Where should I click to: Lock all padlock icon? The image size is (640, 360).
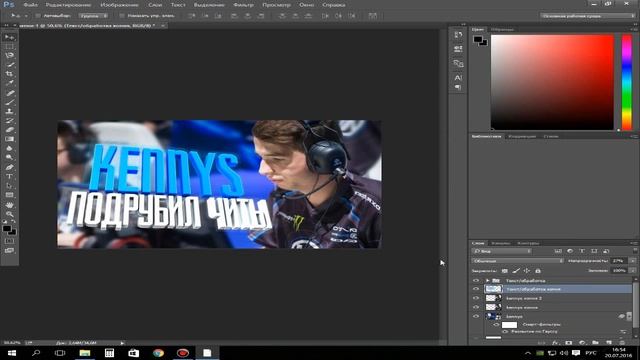tap(538, 271)
